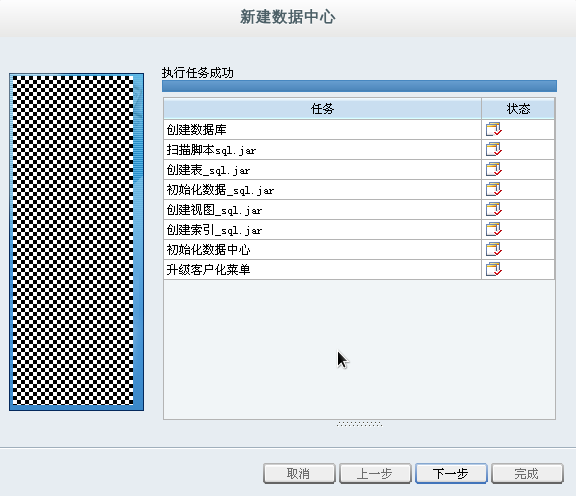Click status icon for 扫描脚本sql.jar row
The image size is (576, 496).
[x=494, y=150]
